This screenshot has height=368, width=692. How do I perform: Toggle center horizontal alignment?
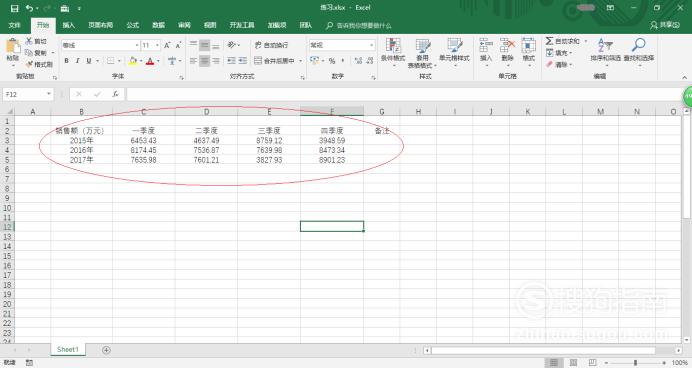pos(204,61)
